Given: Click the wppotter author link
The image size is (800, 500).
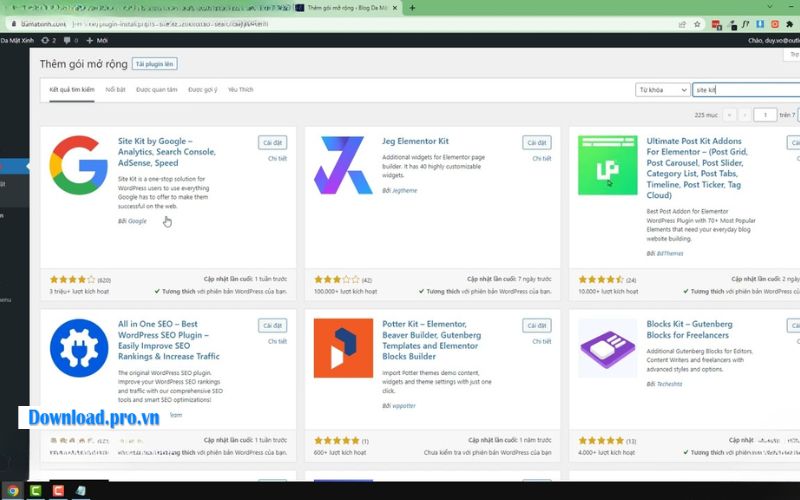Looking at the screenshot, I should coord(404,406).
